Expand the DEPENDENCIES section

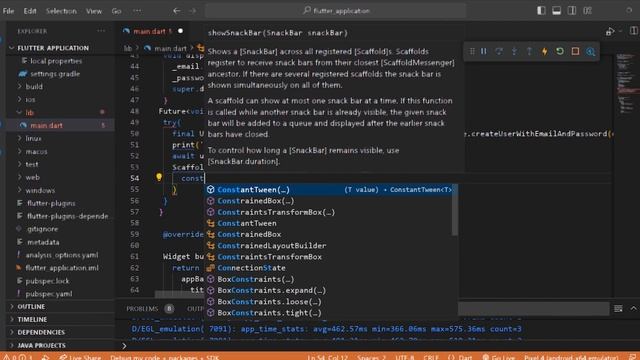[x=41, y=332]
